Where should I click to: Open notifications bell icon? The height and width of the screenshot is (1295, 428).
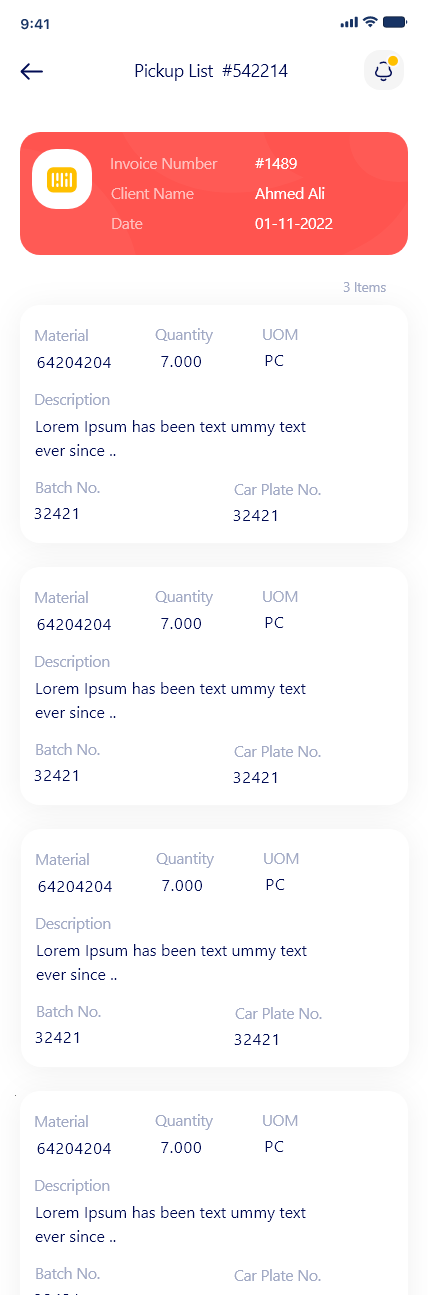[383, 71]
